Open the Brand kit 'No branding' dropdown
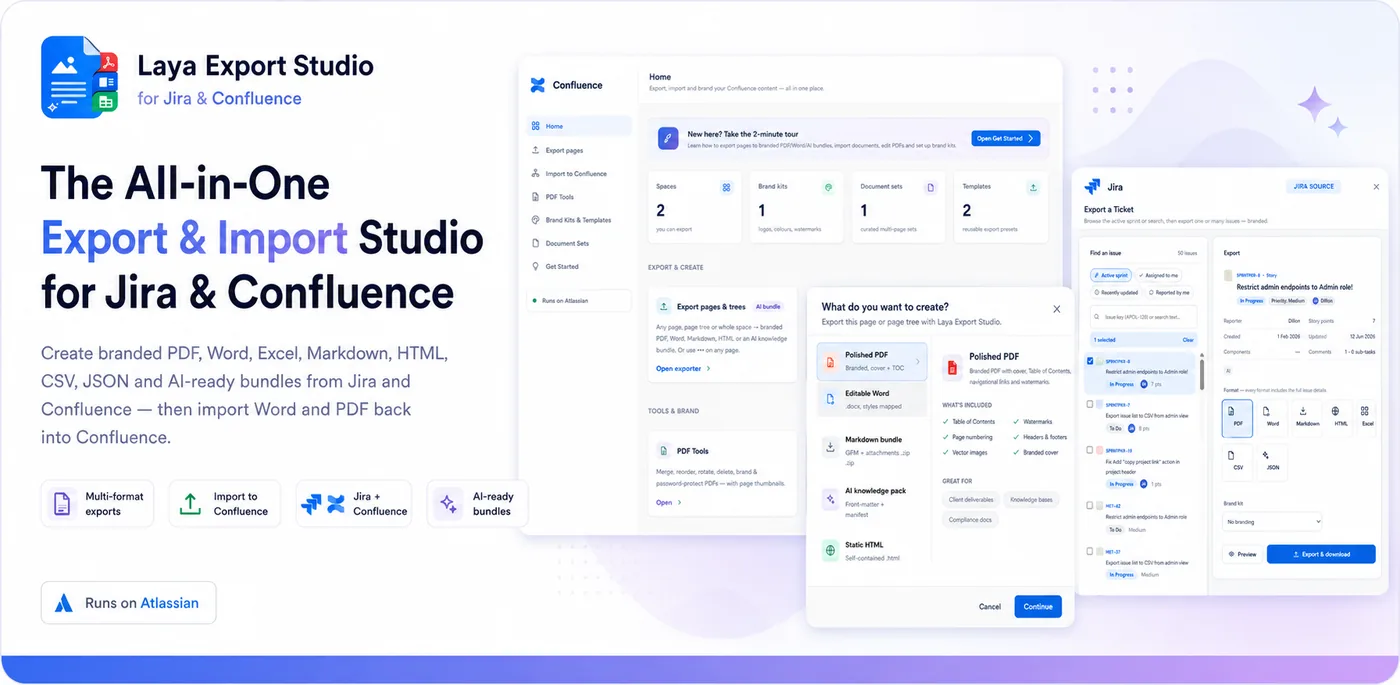1400x685 pixels. pyautogui.click(x=1272, y=521)
